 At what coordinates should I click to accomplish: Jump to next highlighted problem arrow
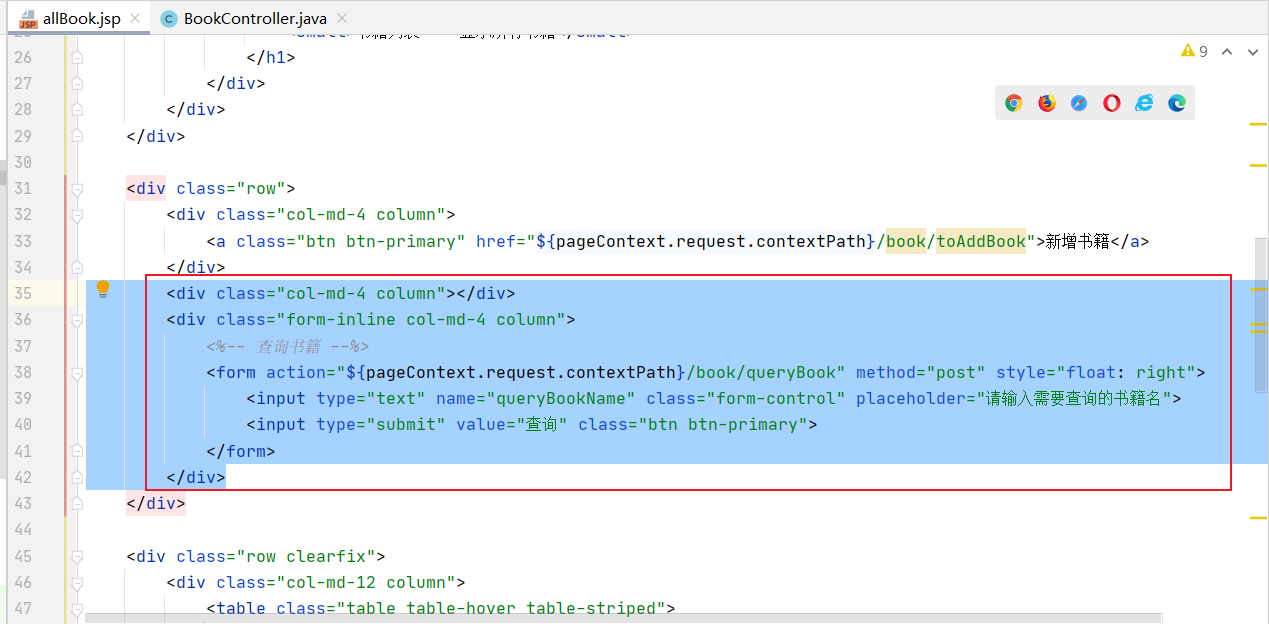pos(1252,52)
